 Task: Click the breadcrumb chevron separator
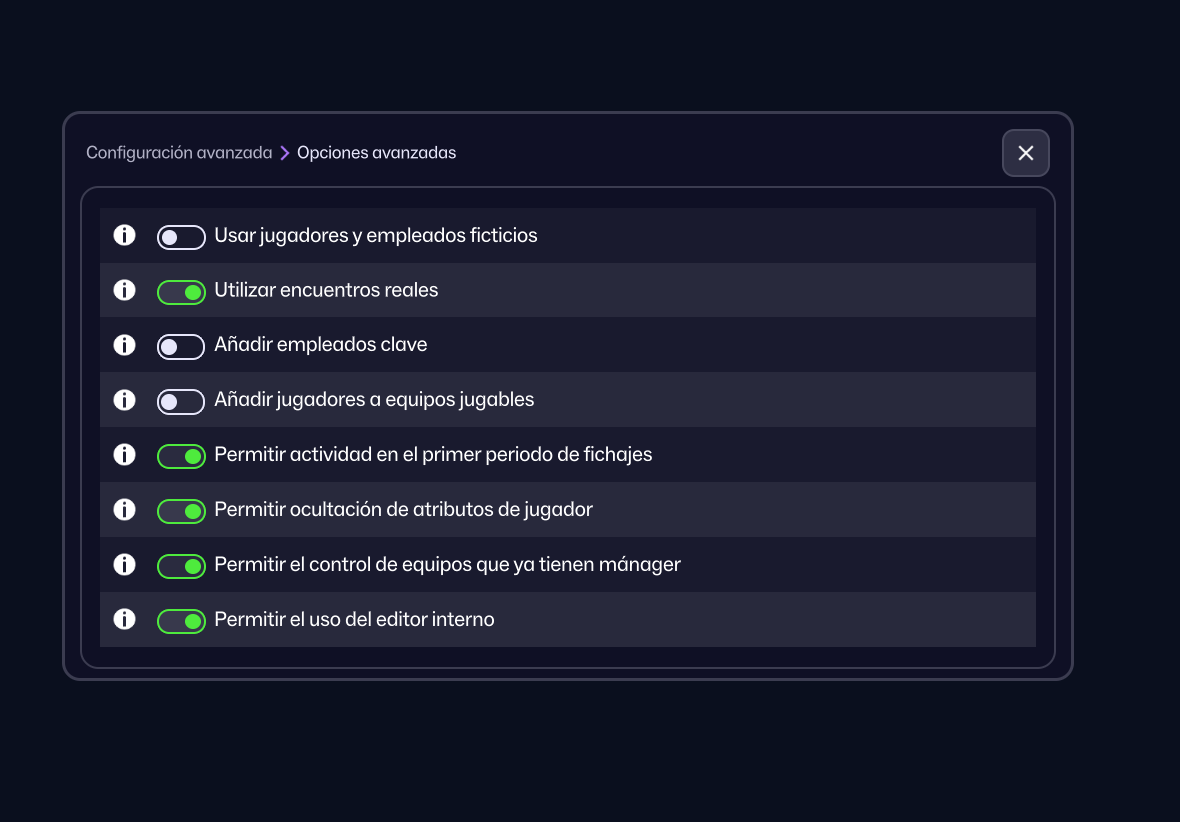[283, 152]
